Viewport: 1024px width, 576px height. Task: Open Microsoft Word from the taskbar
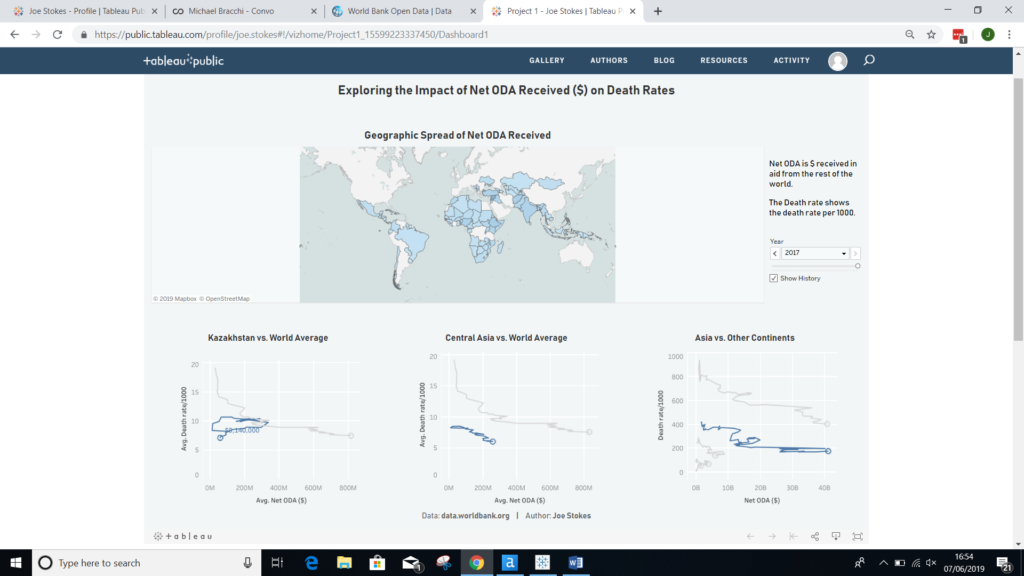(575, 563)
